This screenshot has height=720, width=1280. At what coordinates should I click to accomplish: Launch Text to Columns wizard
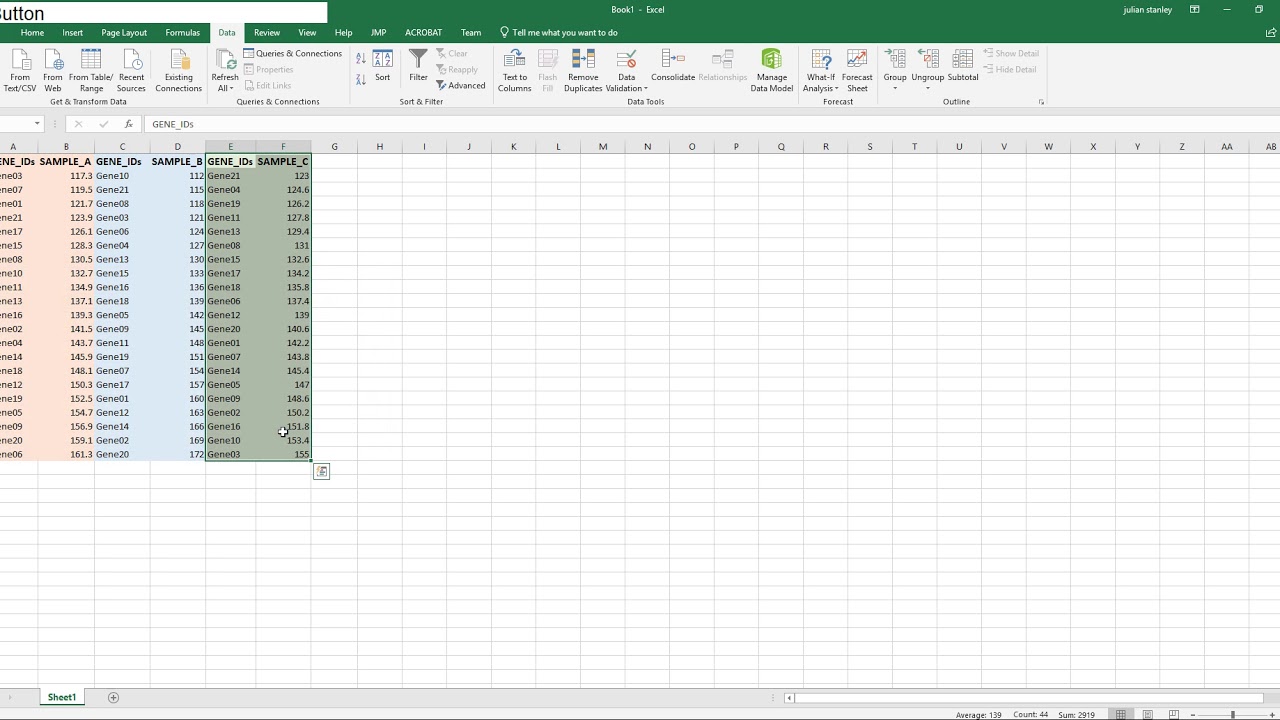(515, 70)
